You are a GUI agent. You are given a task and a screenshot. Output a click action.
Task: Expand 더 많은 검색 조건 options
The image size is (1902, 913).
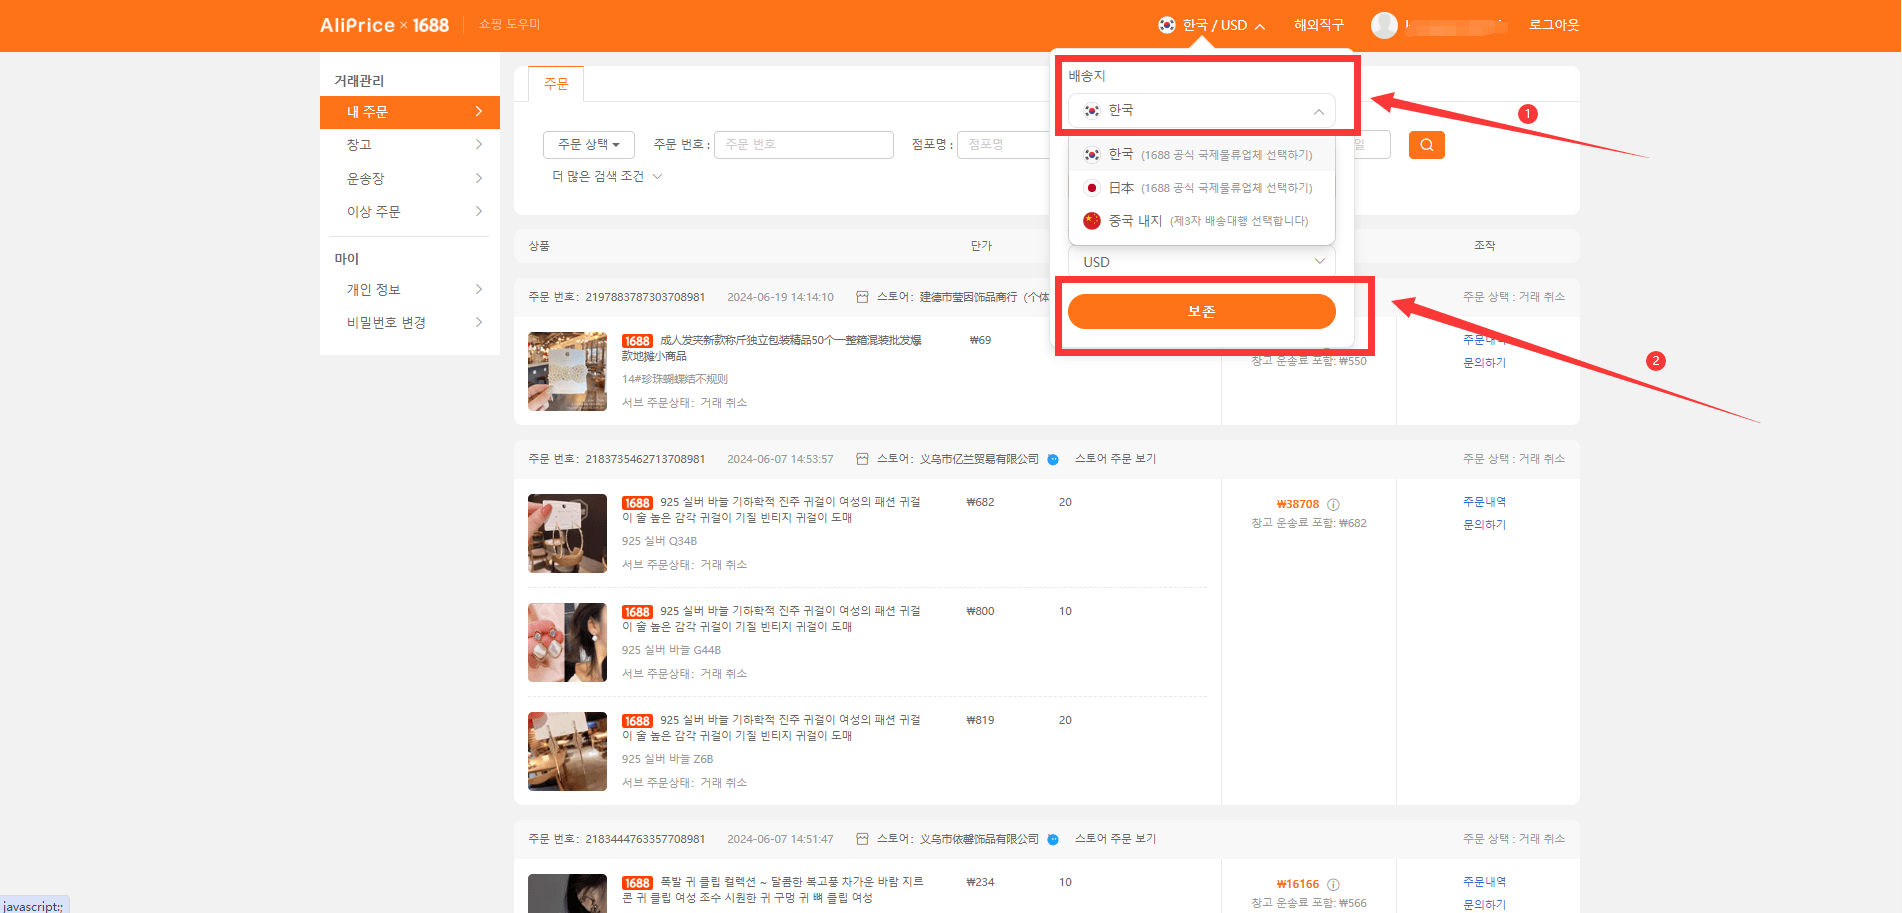607,176
